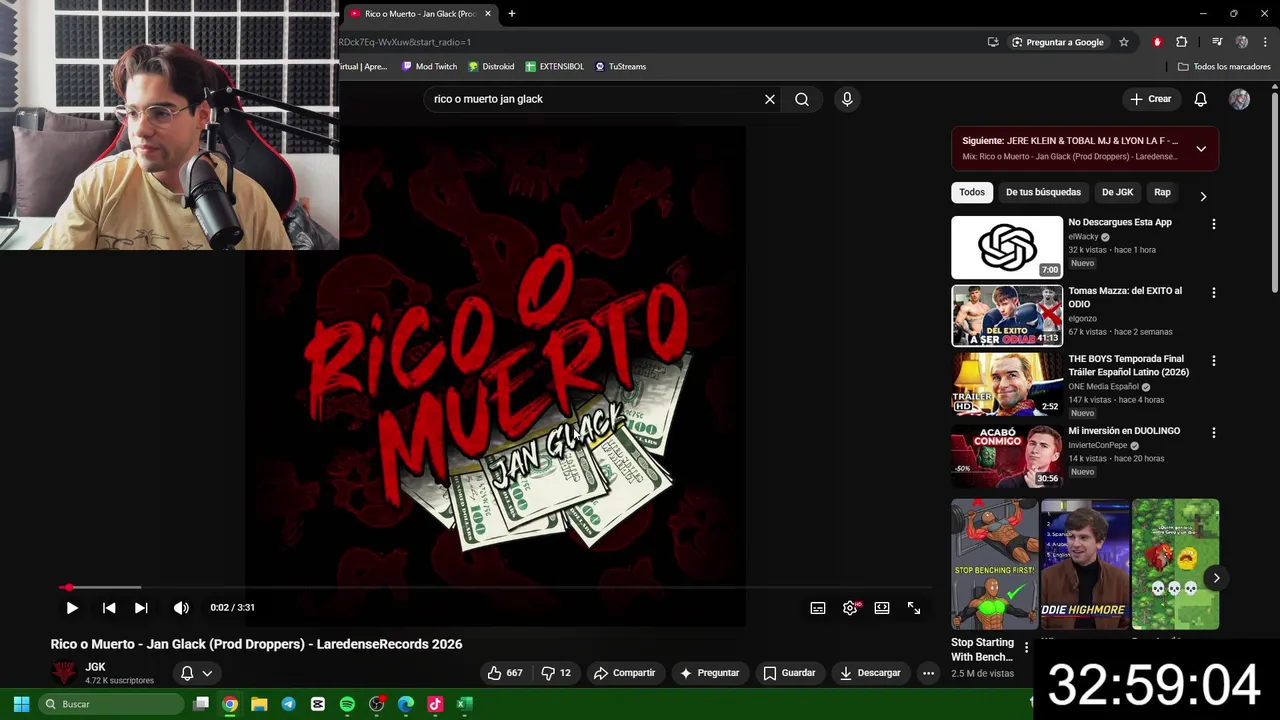The image size is (1280, 720).
Task: Select the 'De tus búsquedas' chip
Action: point(1043,192)
